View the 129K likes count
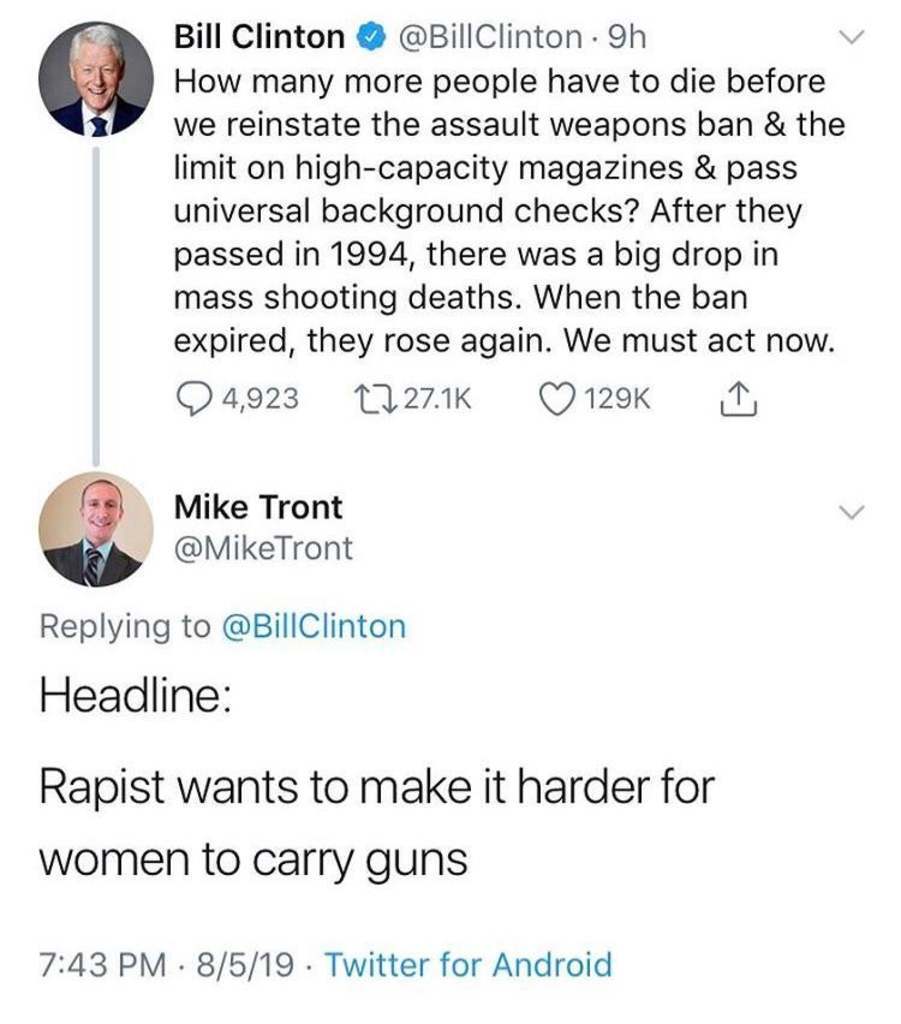The image size is (901, 1024). tap(617, 399)
